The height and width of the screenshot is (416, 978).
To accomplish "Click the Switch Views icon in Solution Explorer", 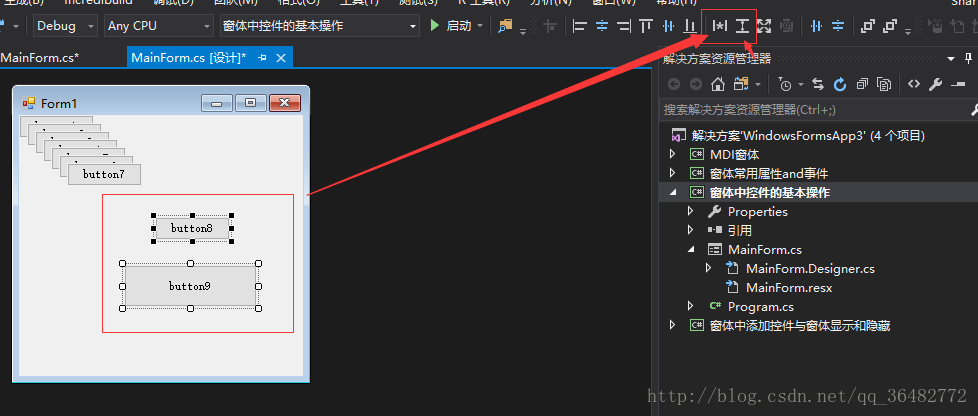I will [740, 84].
